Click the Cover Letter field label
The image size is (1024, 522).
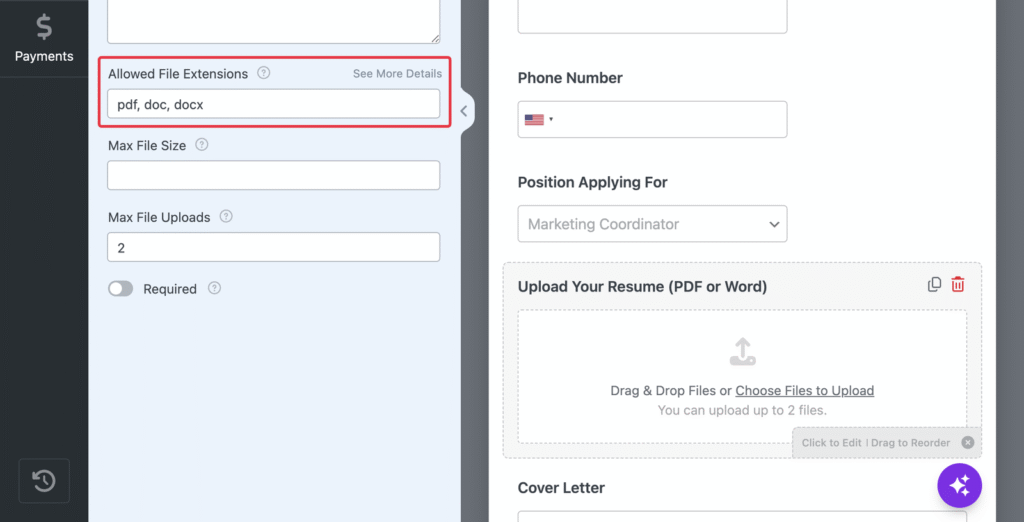click(x=561, y=488)
